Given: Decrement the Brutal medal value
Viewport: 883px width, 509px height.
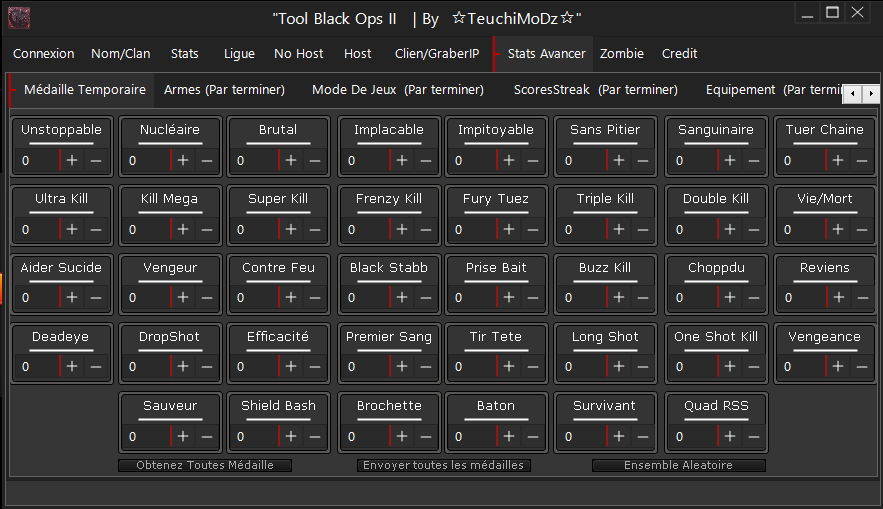Looking at the screenshot, I should coord(315,160).
